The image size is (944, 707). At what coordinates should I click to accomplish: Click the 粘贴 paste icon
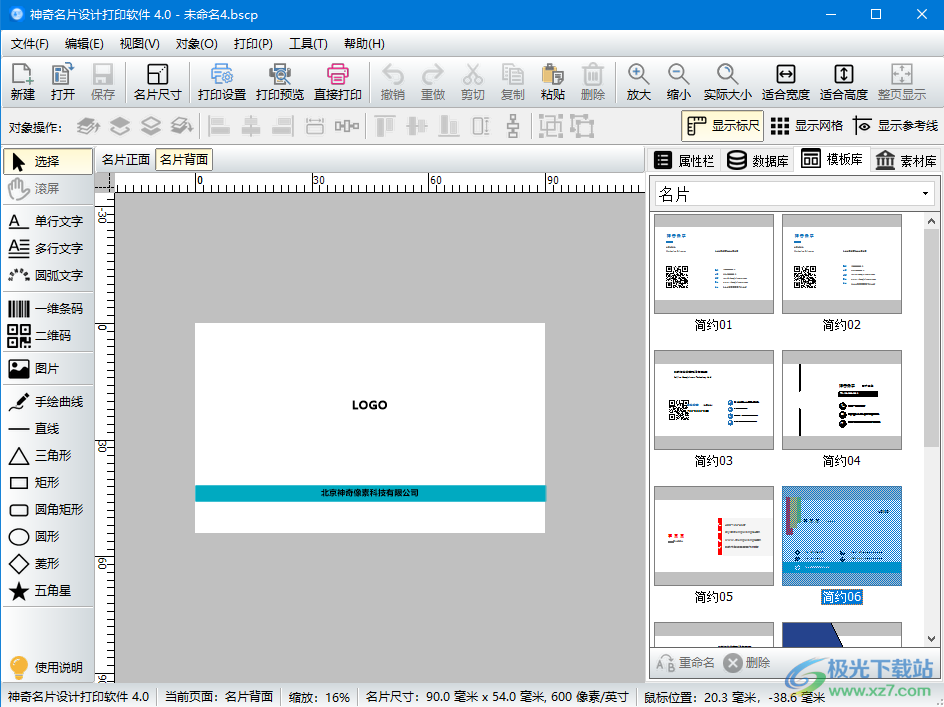[x=552, y=82]
